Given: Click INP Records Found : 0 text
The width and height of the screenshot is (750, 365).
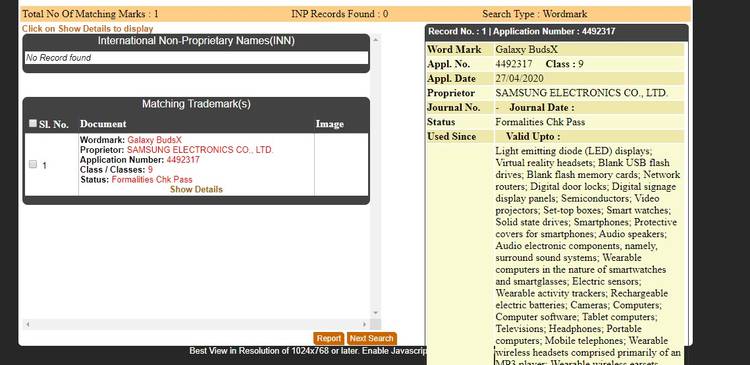Looking at the screenshot, I should tap(340, 14).
